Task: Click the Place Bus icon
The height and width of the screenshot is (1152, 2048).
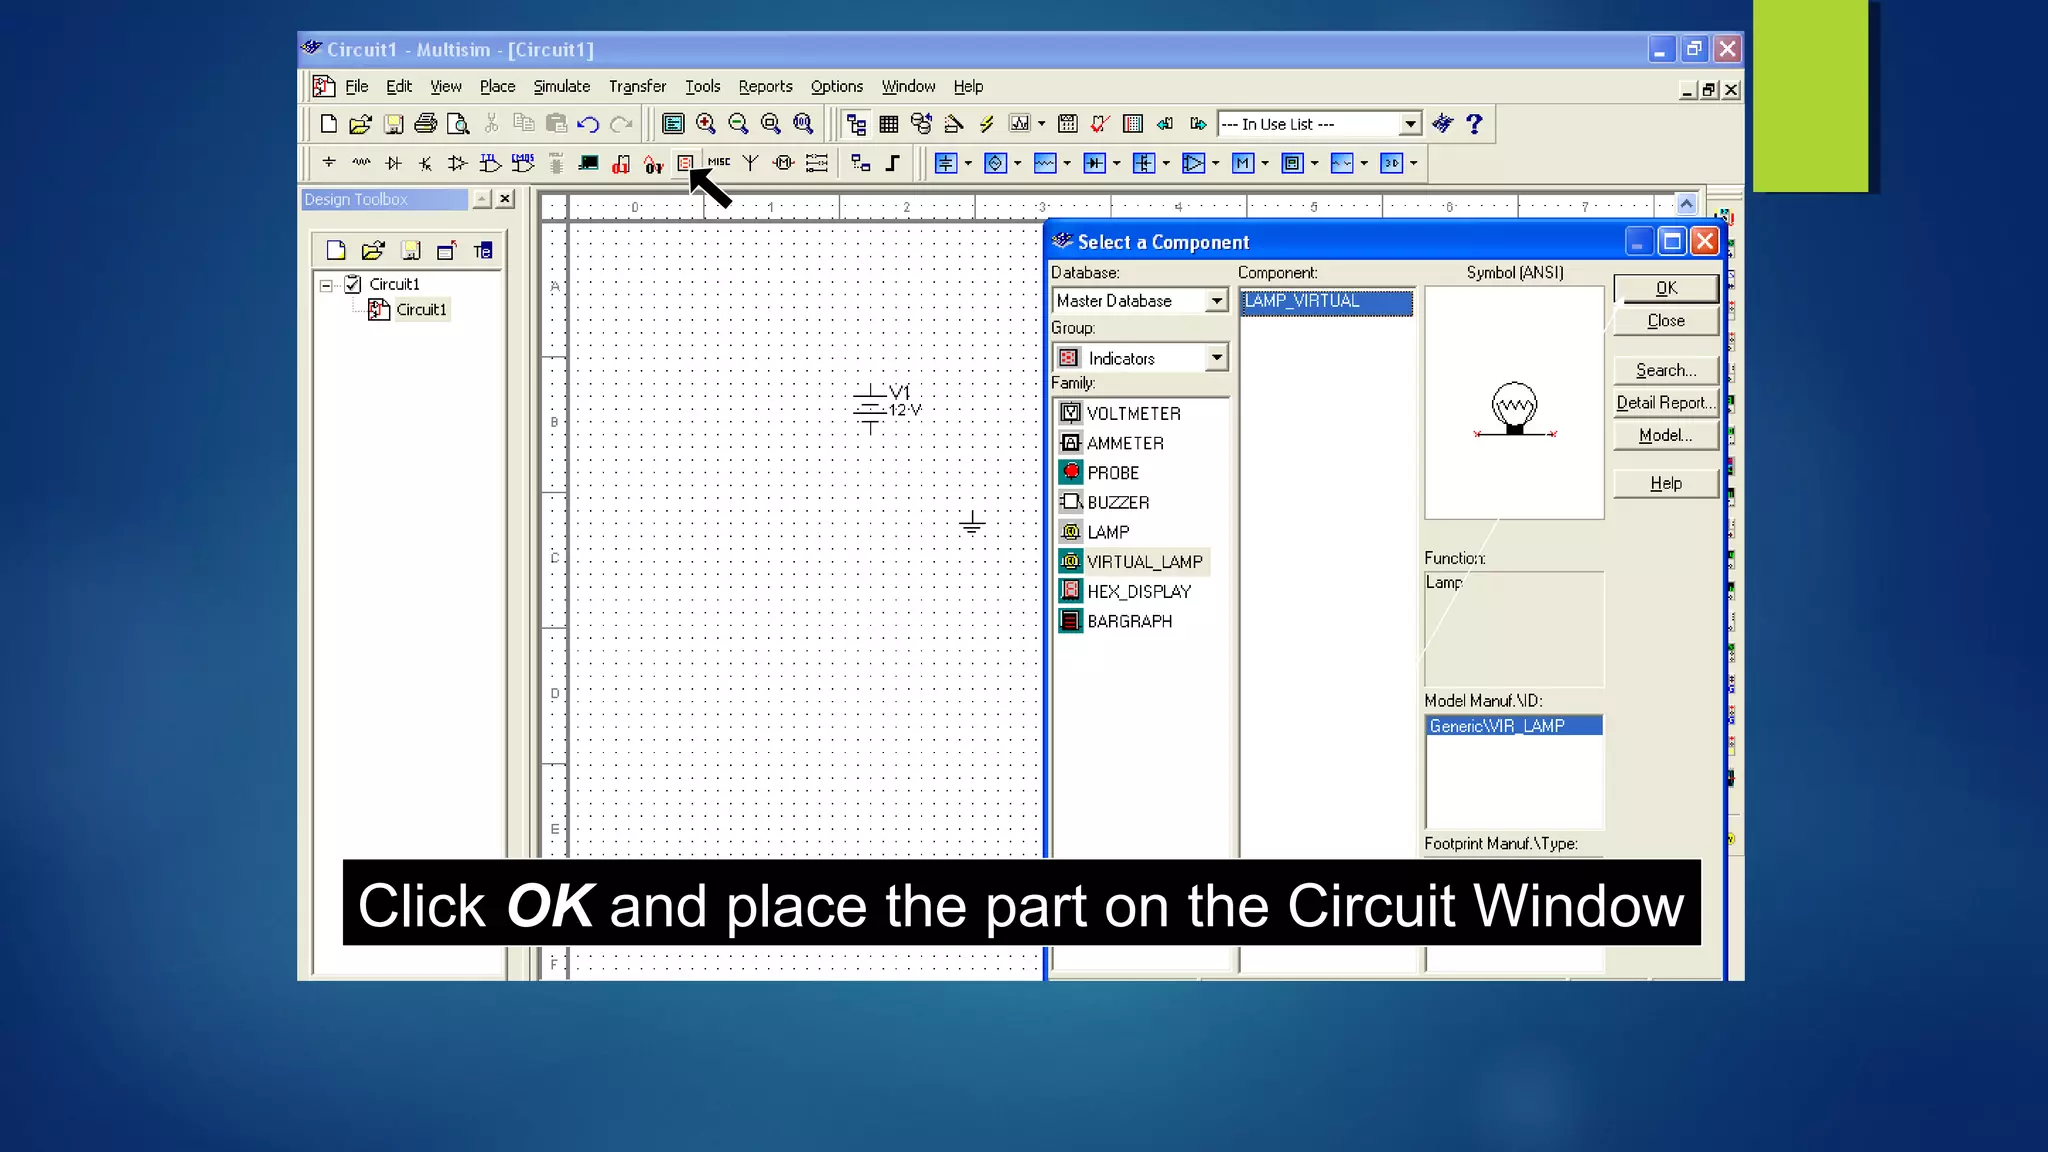Action: tap(893, 163)
